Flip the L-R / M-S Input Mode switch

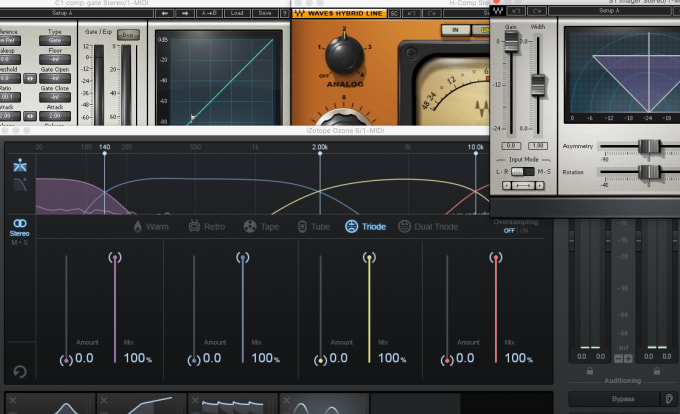[x=523, y=172]
